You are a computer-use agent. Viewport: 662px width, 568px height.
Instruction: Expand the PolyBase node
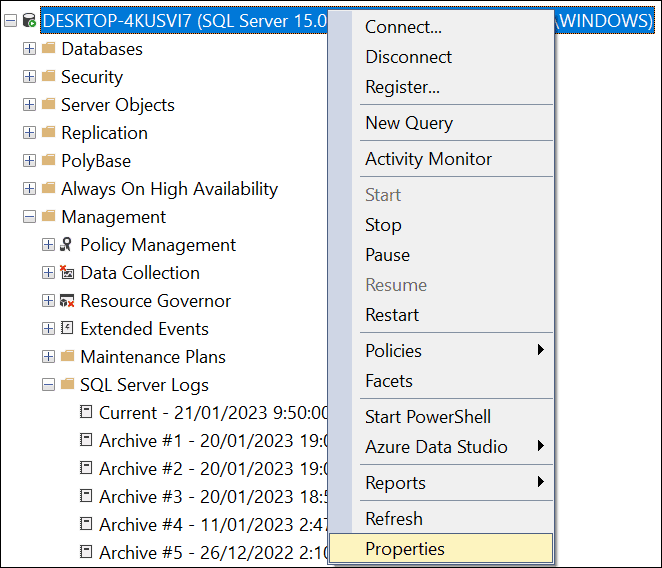coord(29,160)
